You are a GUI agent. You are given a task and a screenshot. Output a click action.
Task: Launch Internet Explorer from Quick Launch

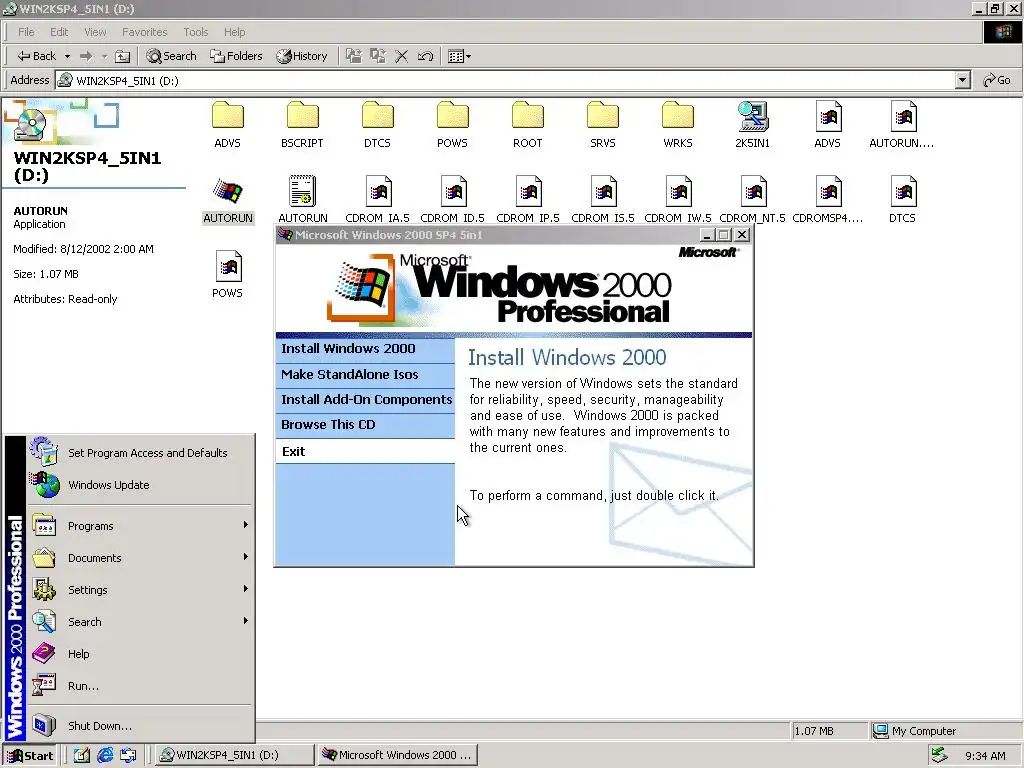[104, 756]
